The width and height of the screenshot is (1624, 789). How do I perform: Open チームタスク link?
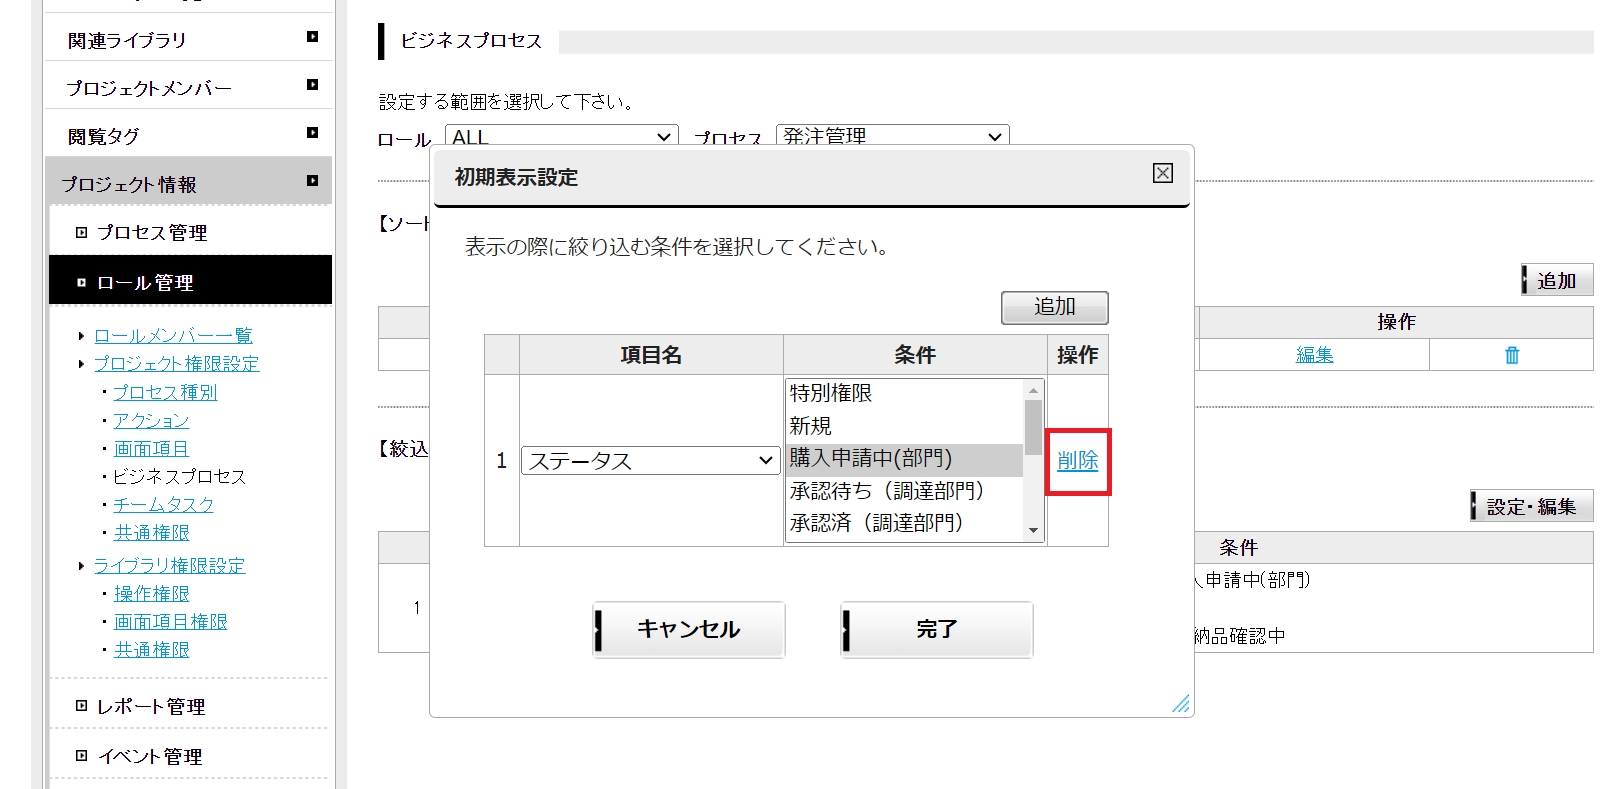163,504
